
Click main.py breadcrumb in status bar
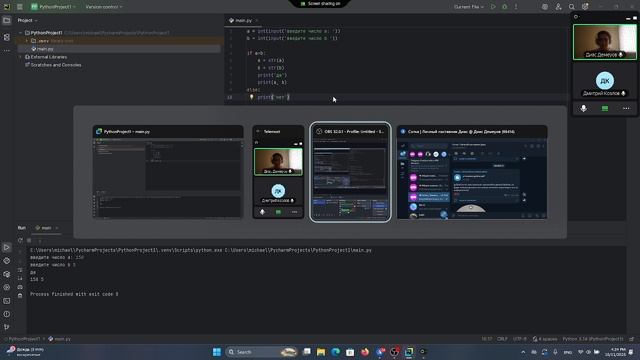[60, 339]
